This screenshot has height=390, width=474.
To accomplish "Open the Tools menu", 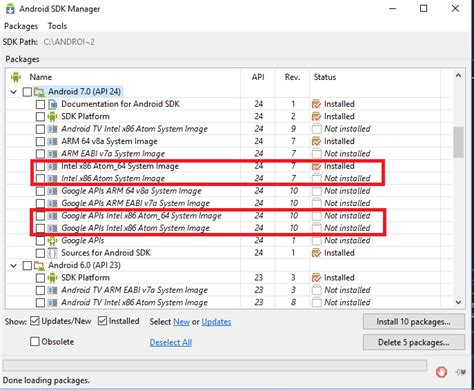I will 57,26.
